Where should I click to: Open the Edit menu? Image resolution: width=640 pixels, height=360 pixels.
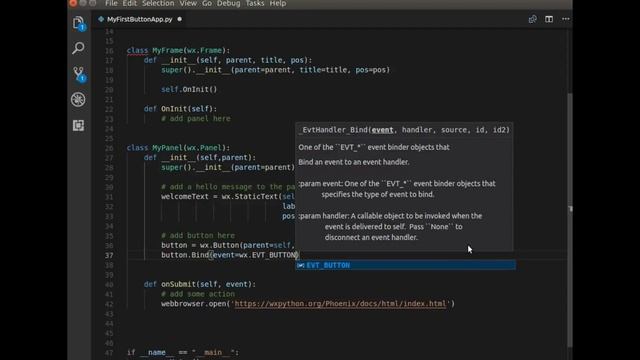129,3
